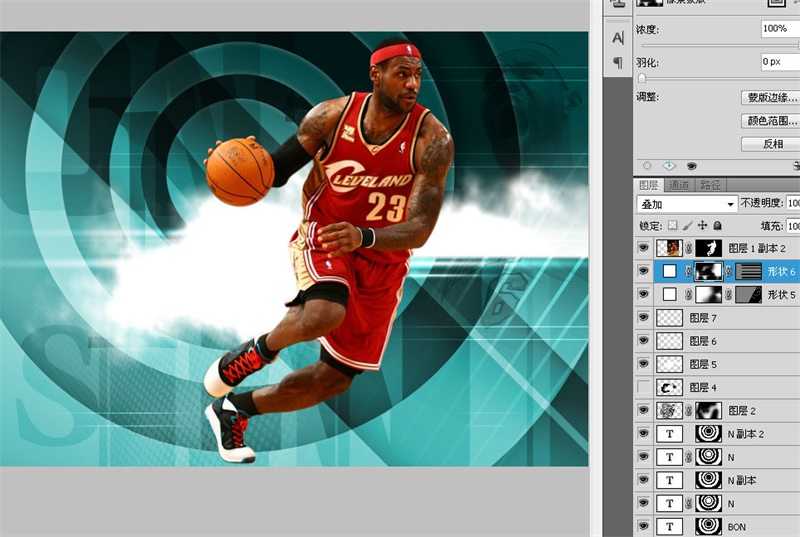The height and width of the screenshot is (537, 800).
Task: Show the hidden 图层 4 layer
Action: tap(644, 387)
